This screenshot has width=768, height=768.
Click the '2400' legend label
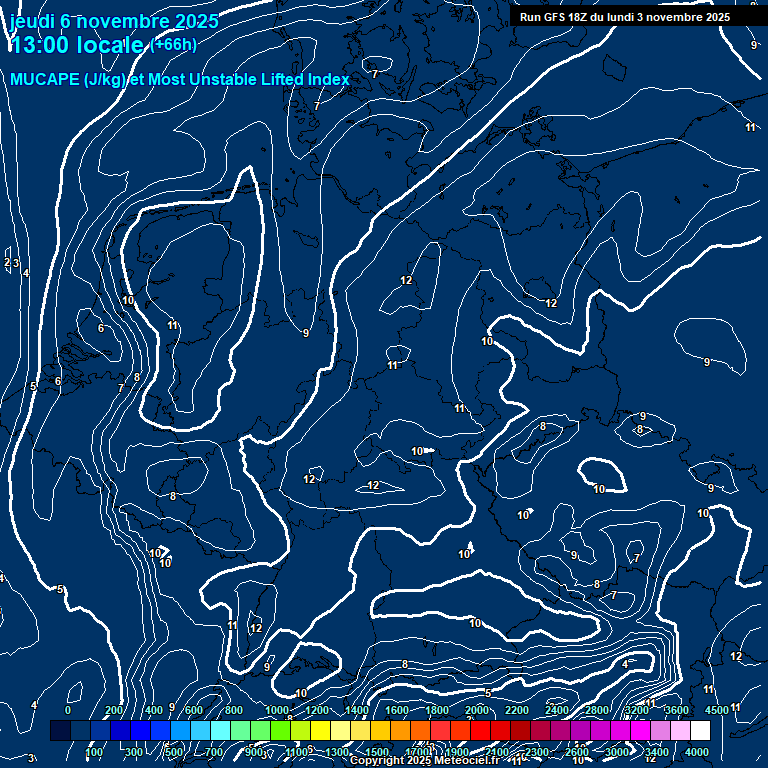click(557, 710)
